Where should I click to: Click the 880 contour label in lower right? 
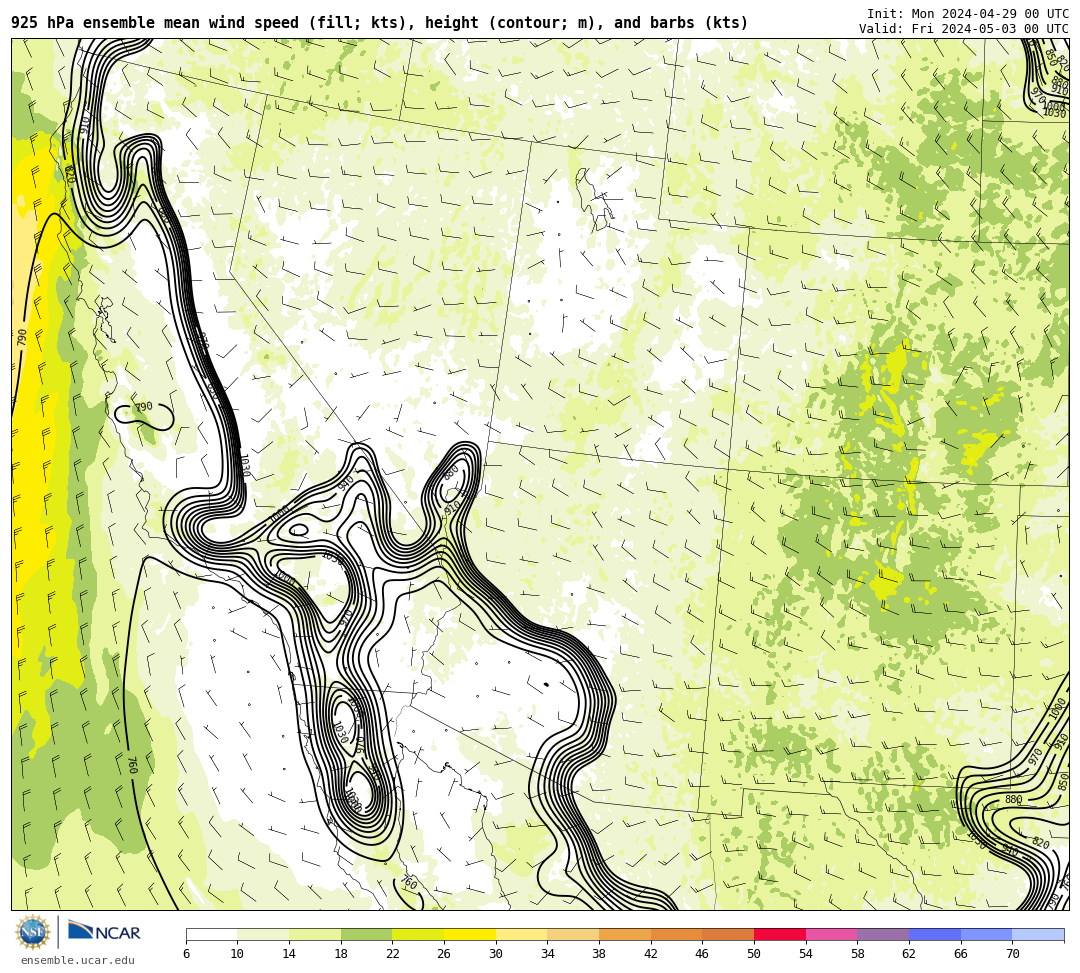pos(1013,799)
